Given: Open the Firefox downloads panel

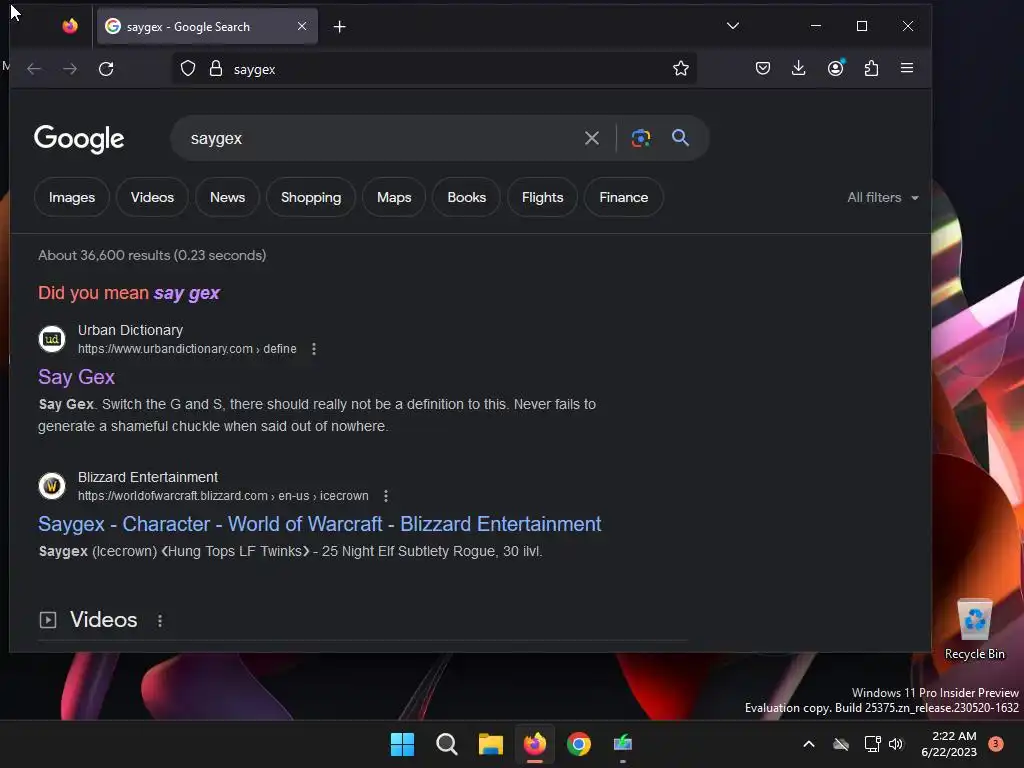Looking at the screenshot, I should click(798, 68).
